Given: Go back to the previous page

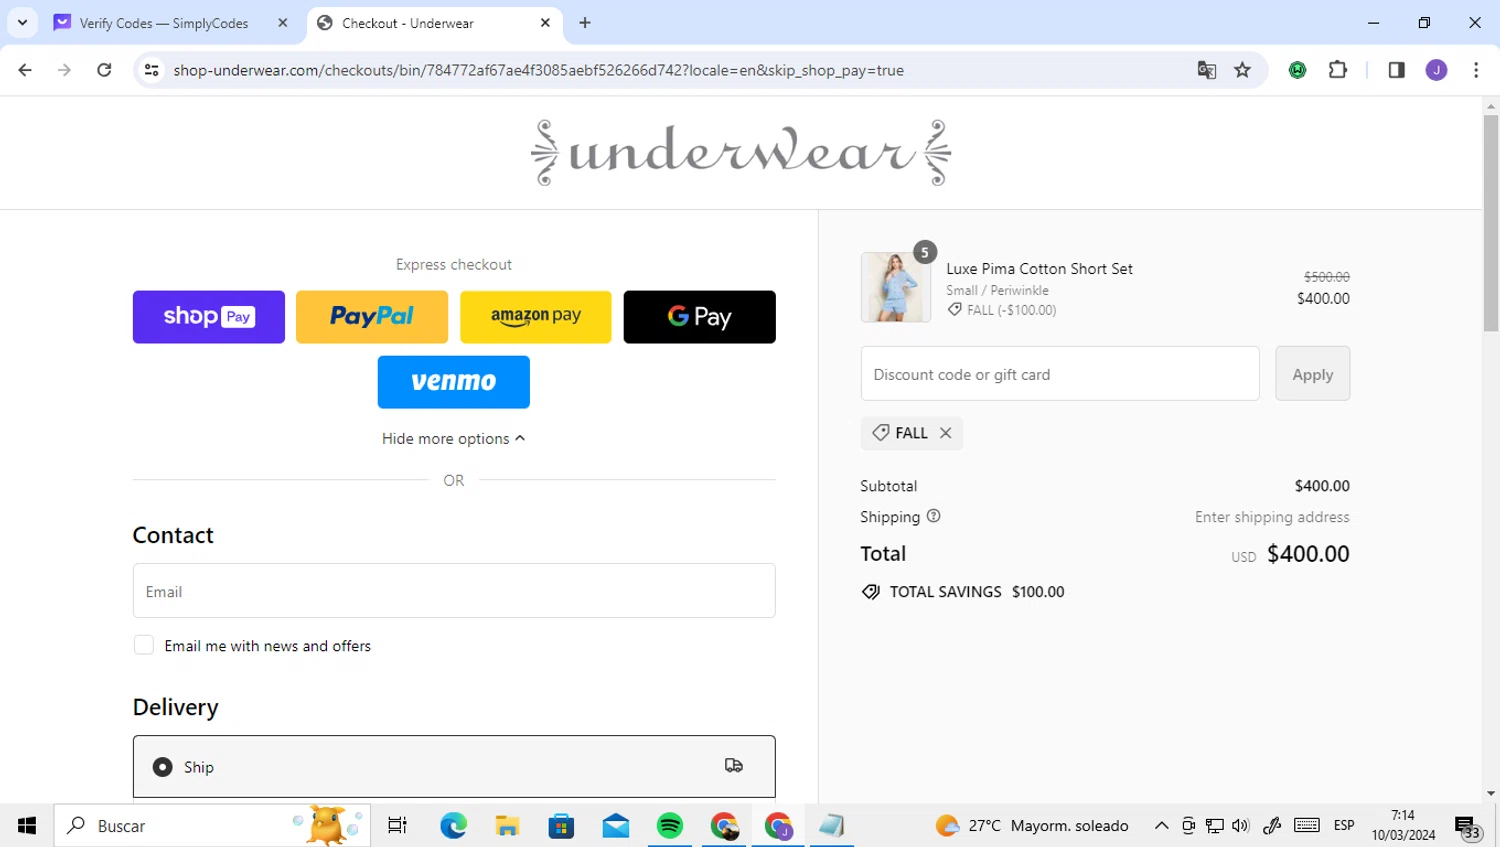Looking at the screenshot, I should (x=25, y=70).
